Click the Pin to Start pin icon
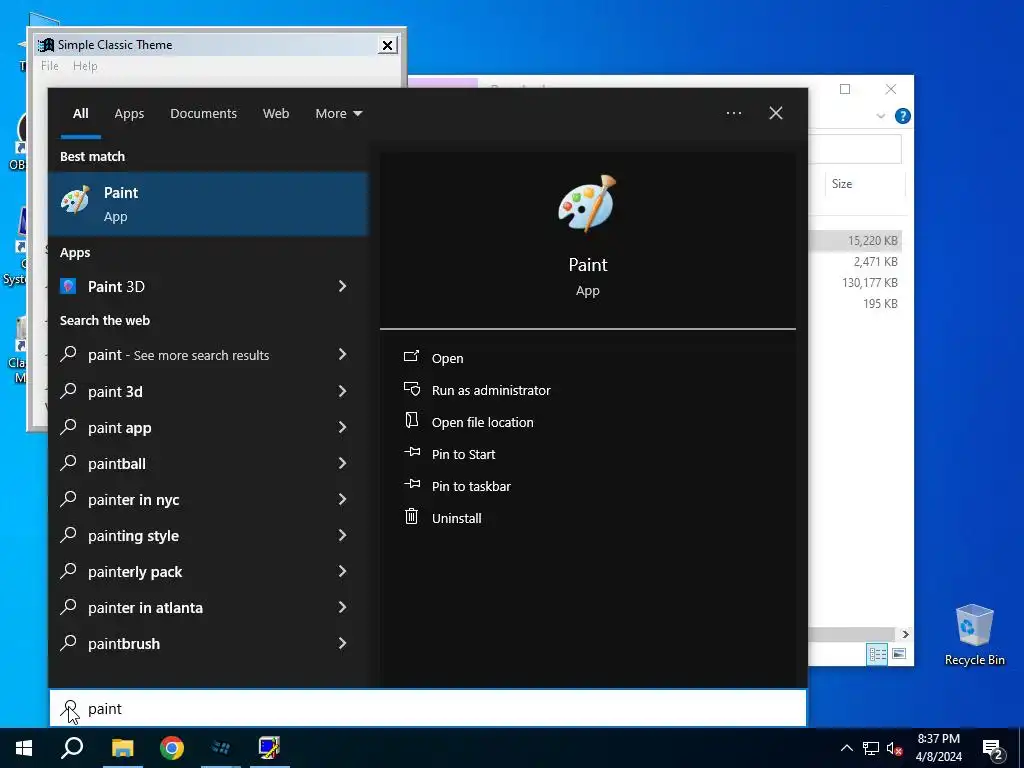1024x768 pixels. 411,452
